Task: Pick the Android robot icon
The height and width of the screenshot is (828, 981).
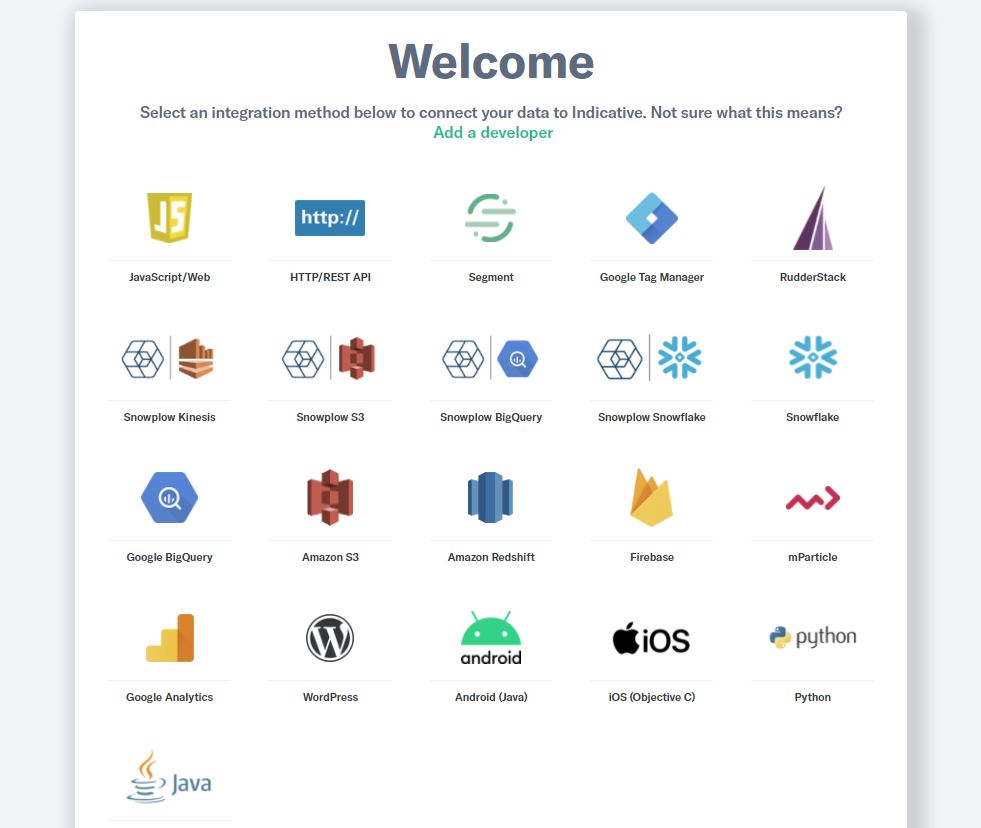Action: (490, 638)
